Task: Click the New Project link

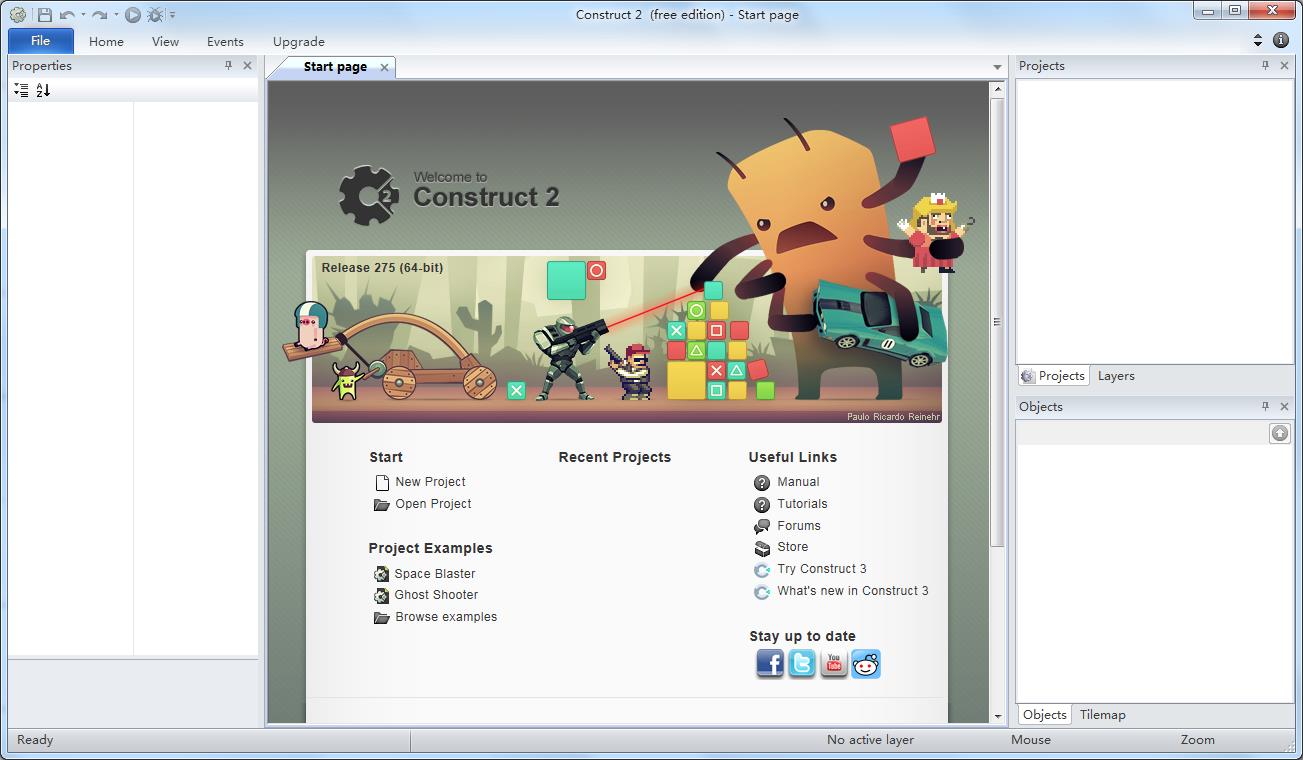Action: point(430,482)
